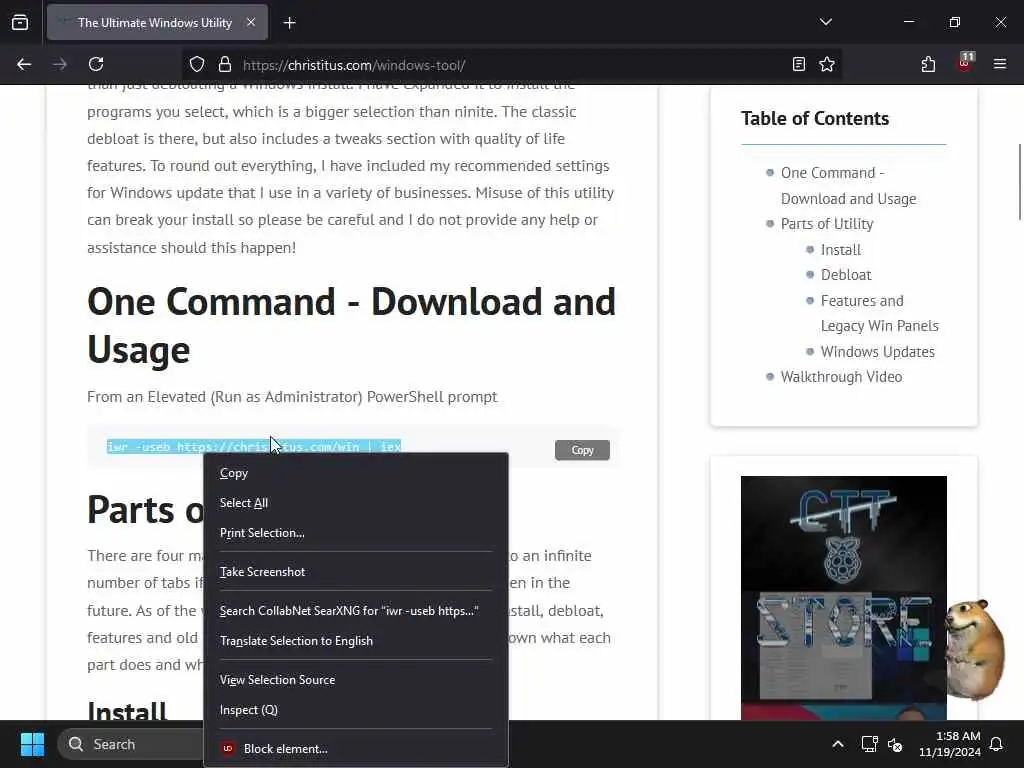Click the Copy button beside command
This screenshot has width=1024, height=768.
(x=582, y=450)
